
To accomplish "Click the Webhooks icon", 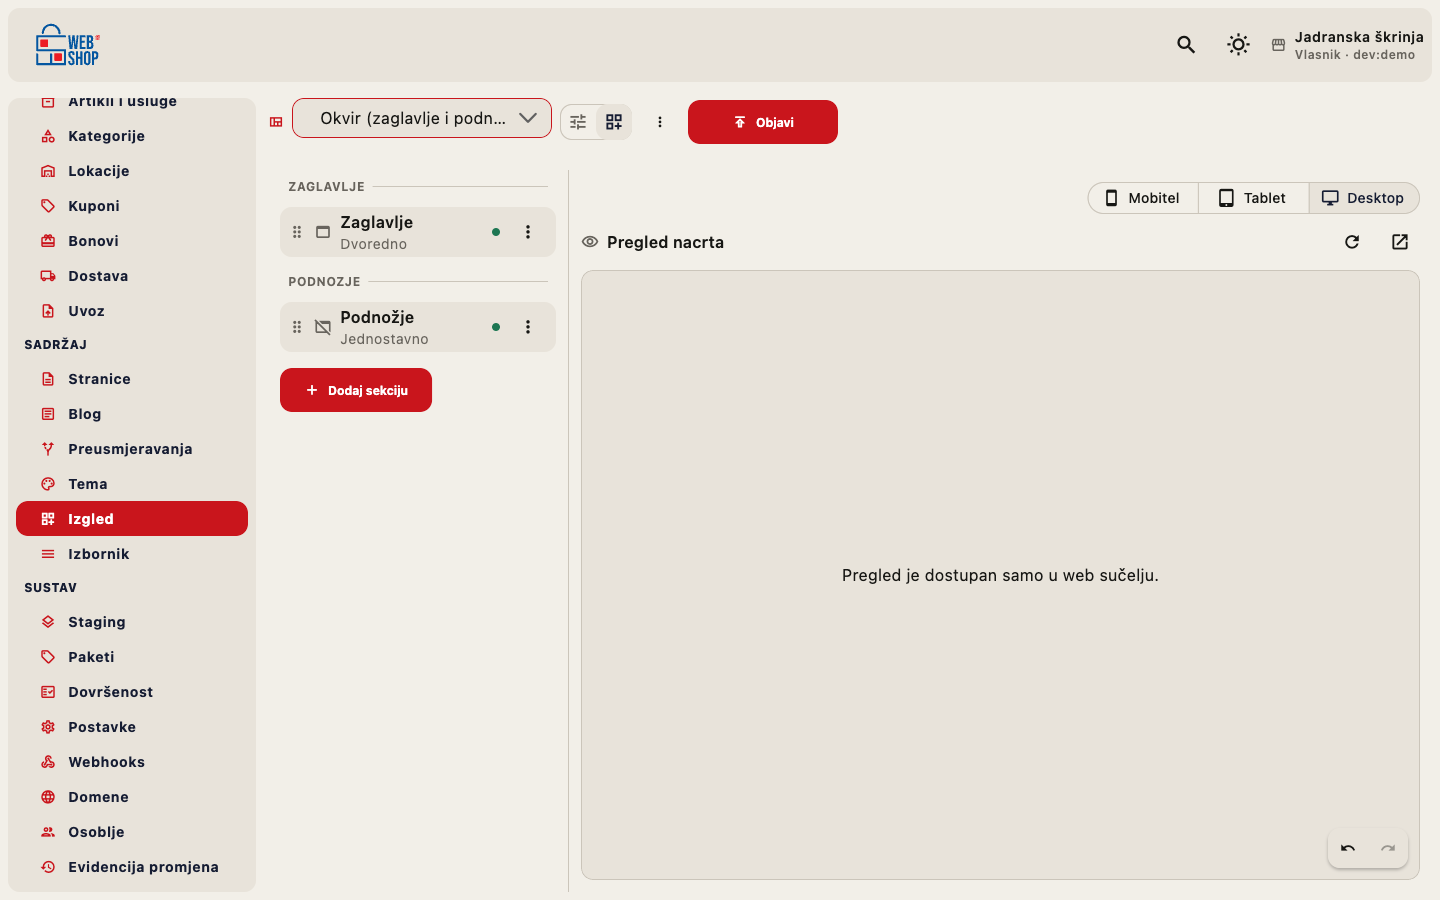I will pyautogui.click(x=48, y=762).
